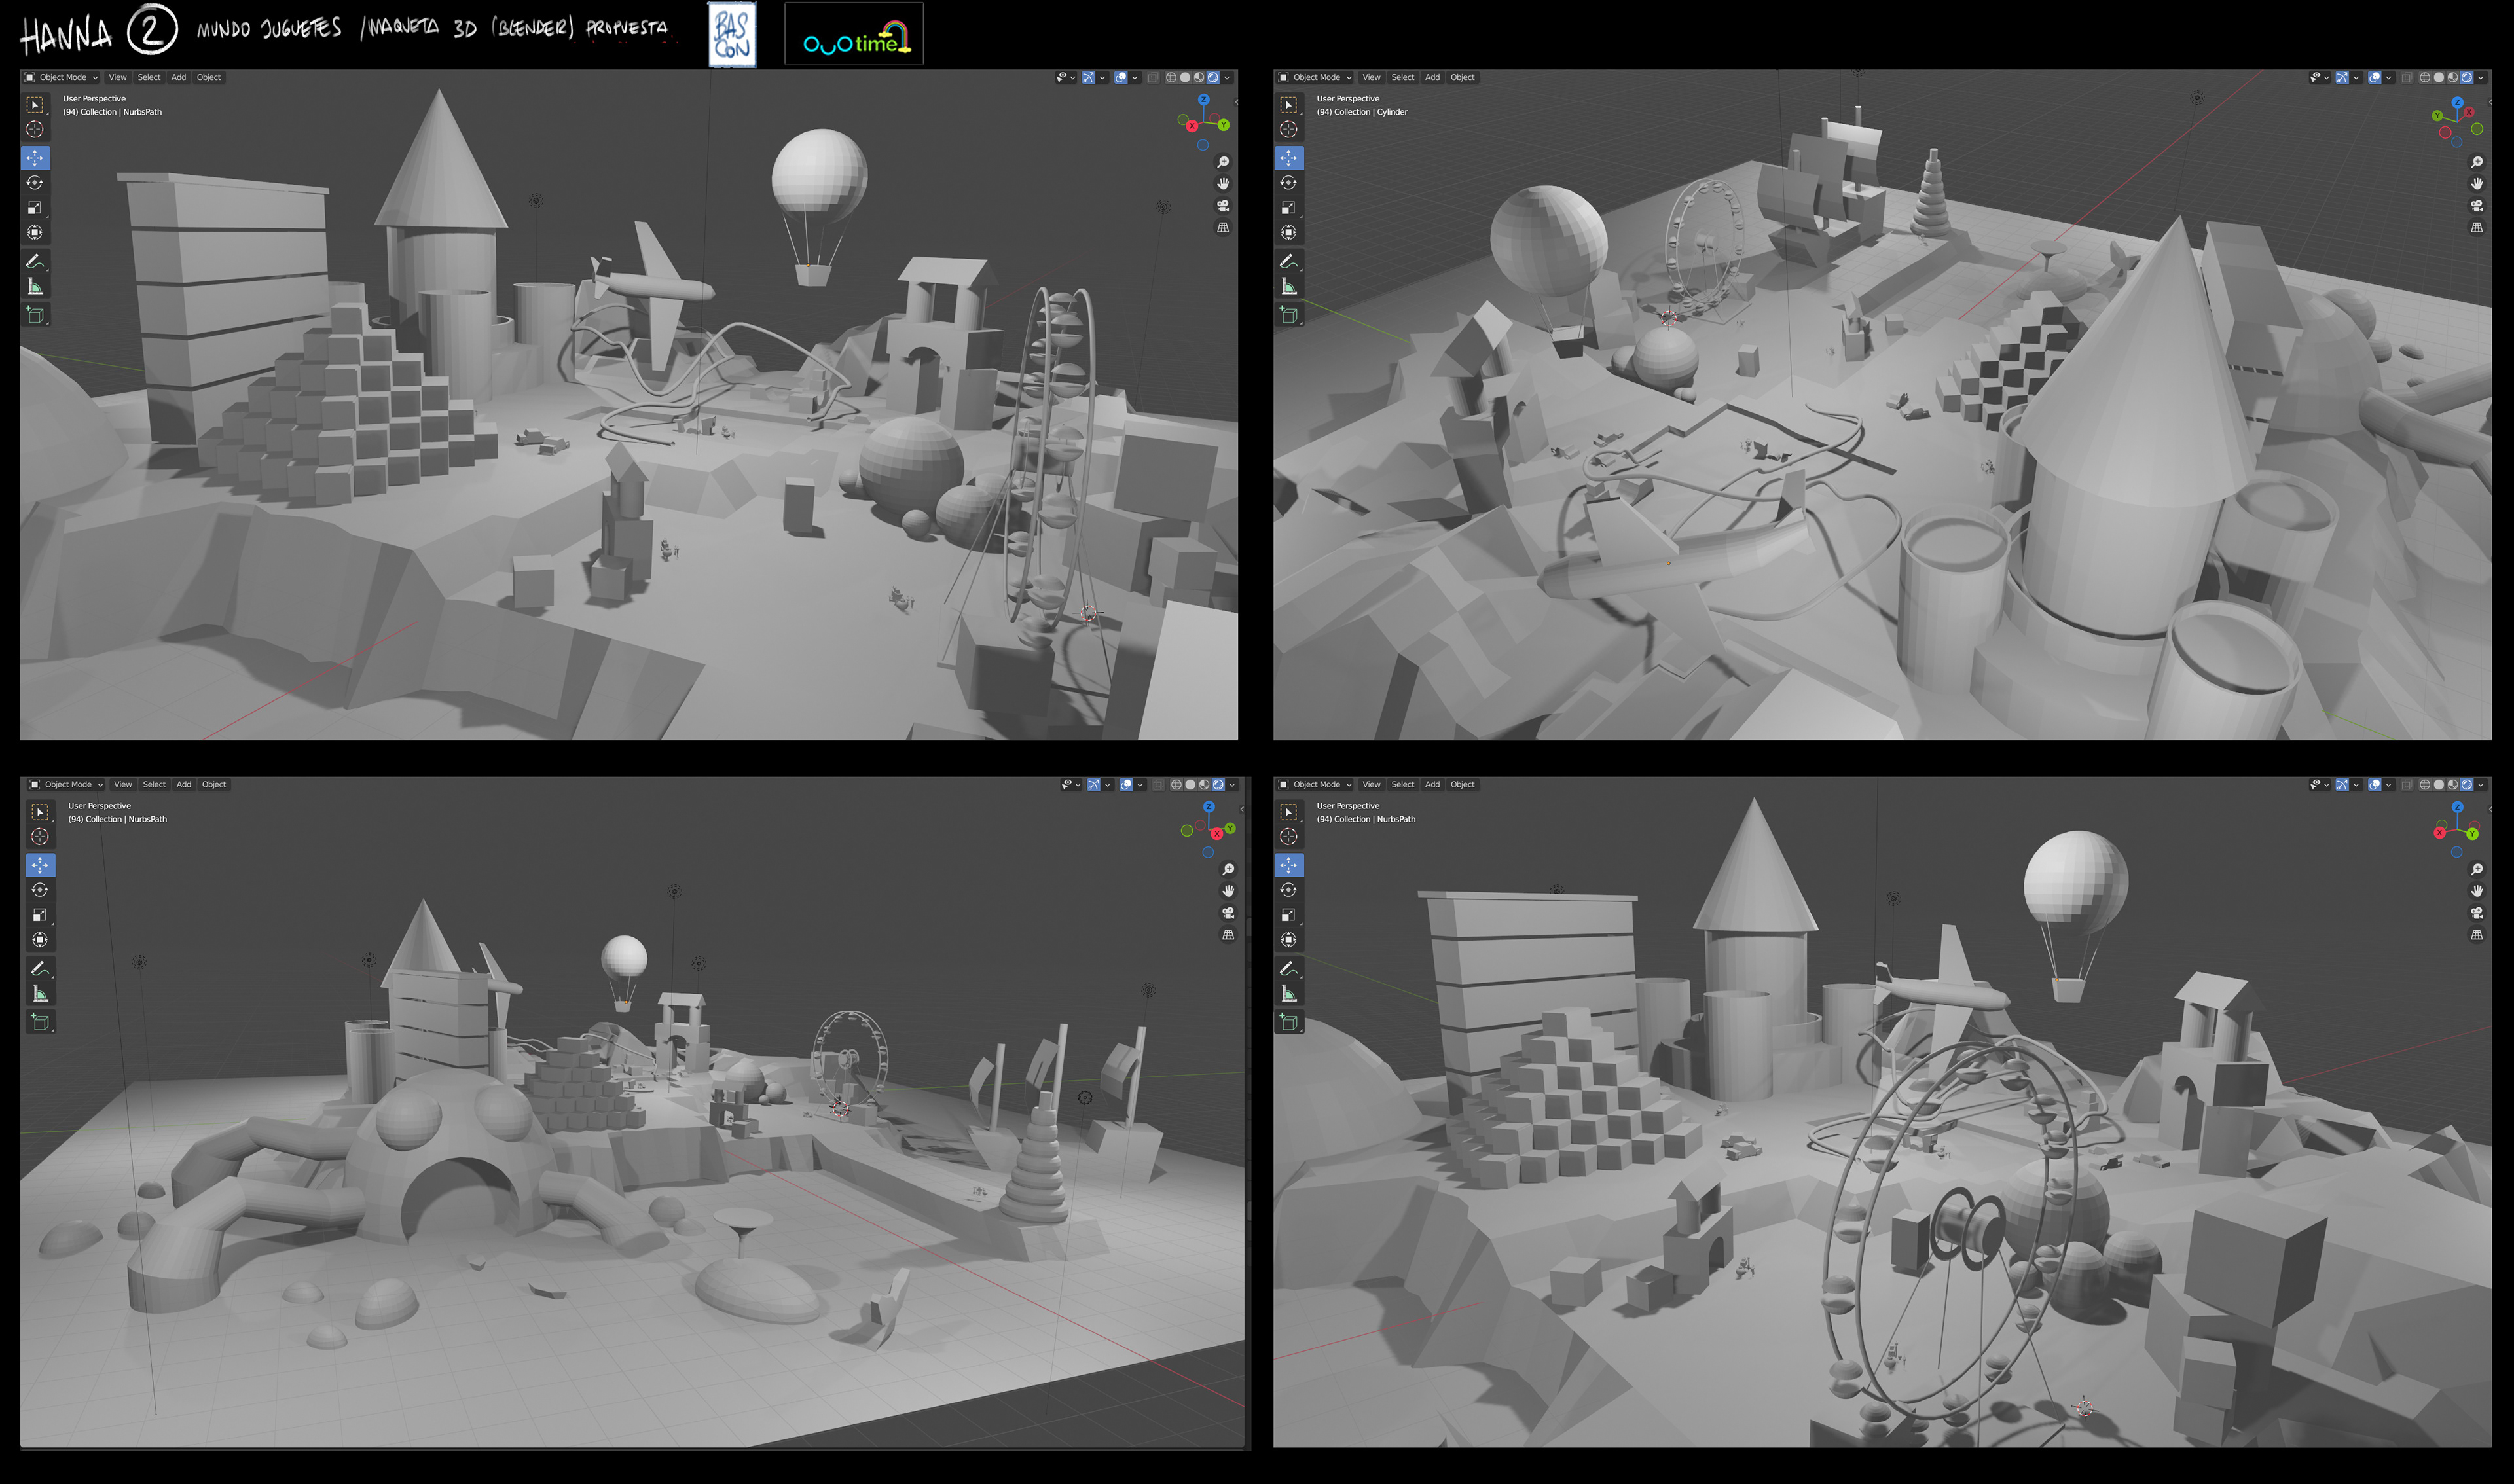The width and height of the screenshot is (2514, 1484).
Task: Click the zoom magnifier icon in bottom-left viewport
Action: pos(1228,869)
